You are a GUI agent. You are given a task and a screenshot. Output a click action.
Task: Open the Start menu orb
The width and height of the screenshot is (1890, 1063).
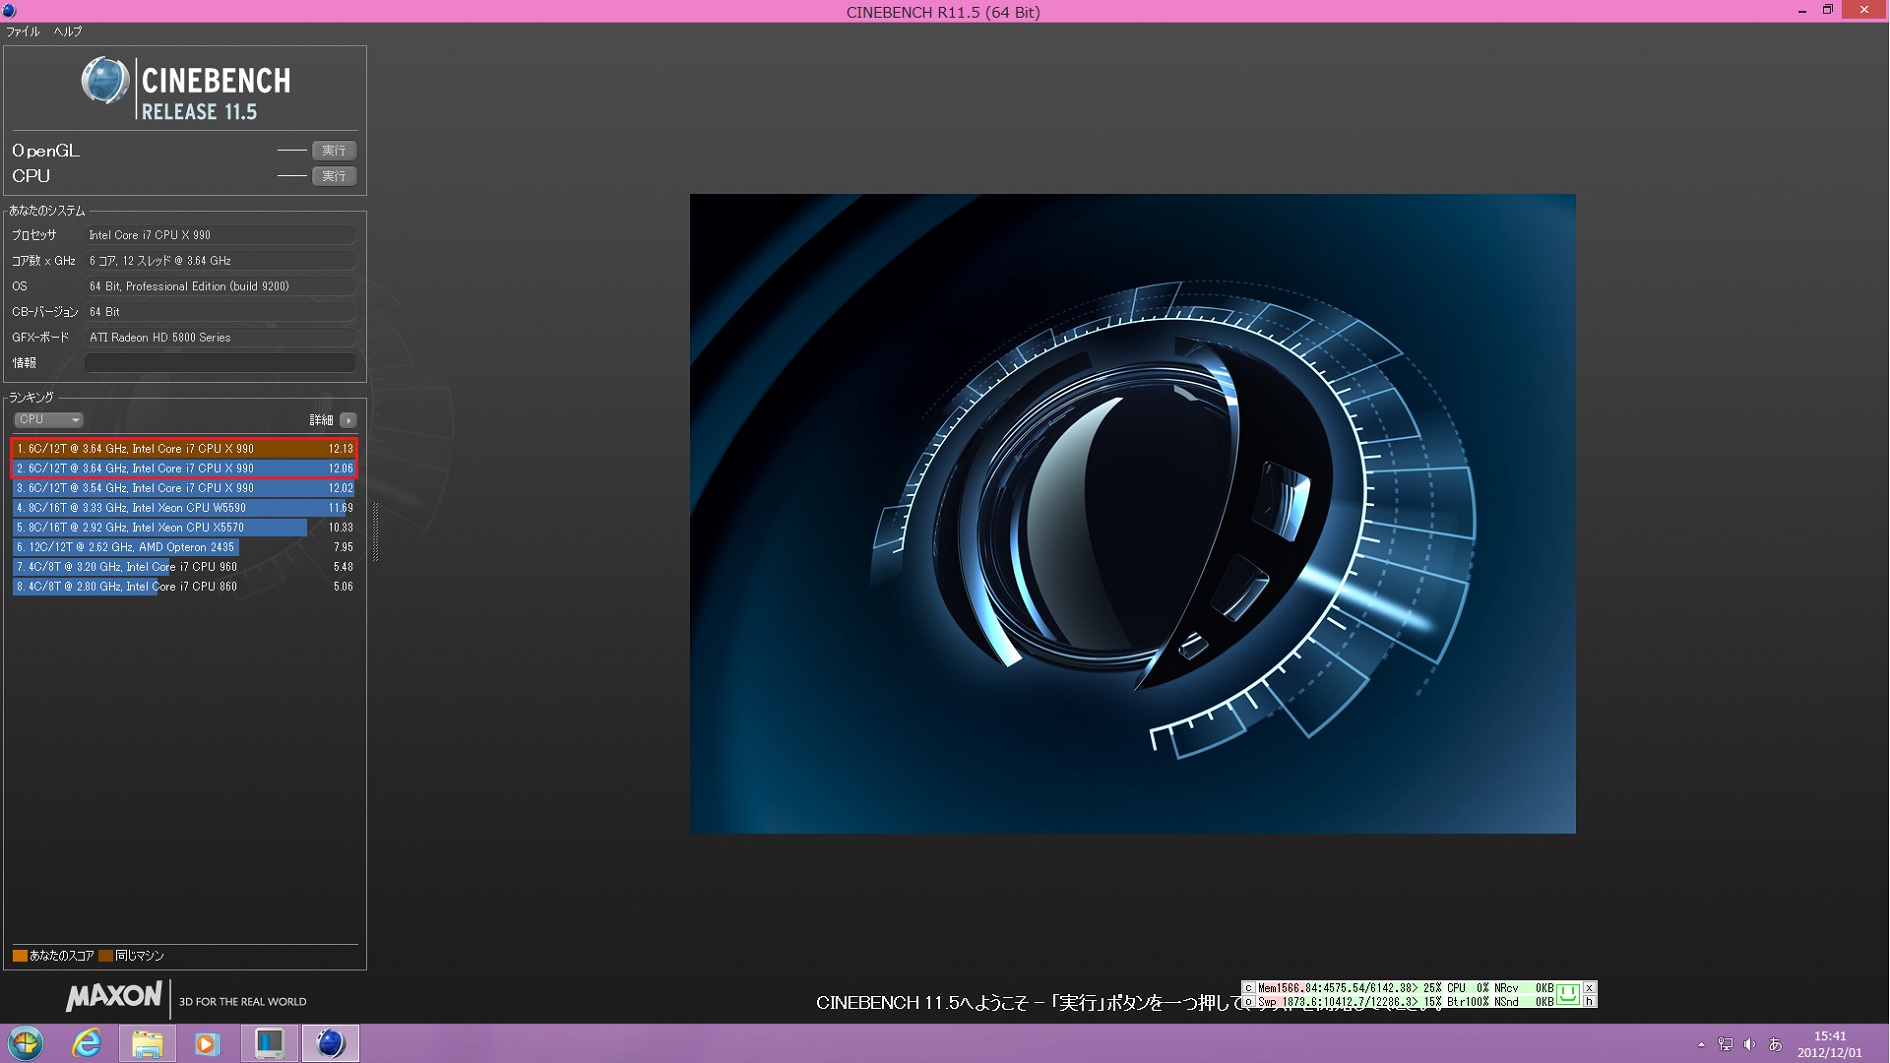pyautogui.click(x=26, y=1044)
